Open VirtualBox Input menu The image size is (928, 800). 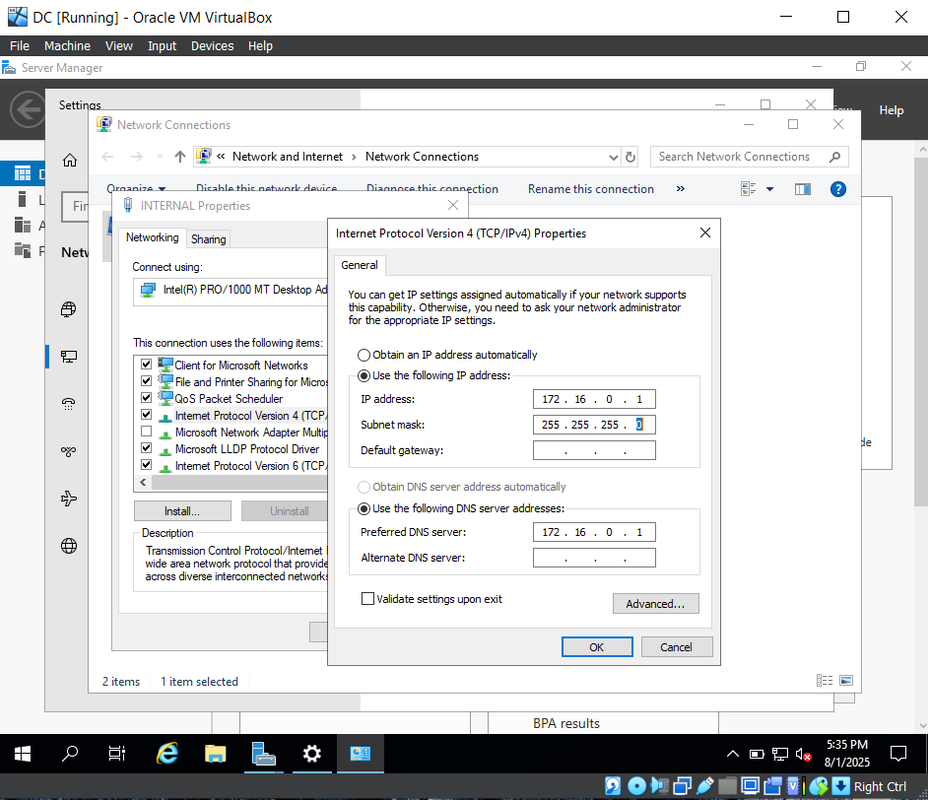point(162,46)
